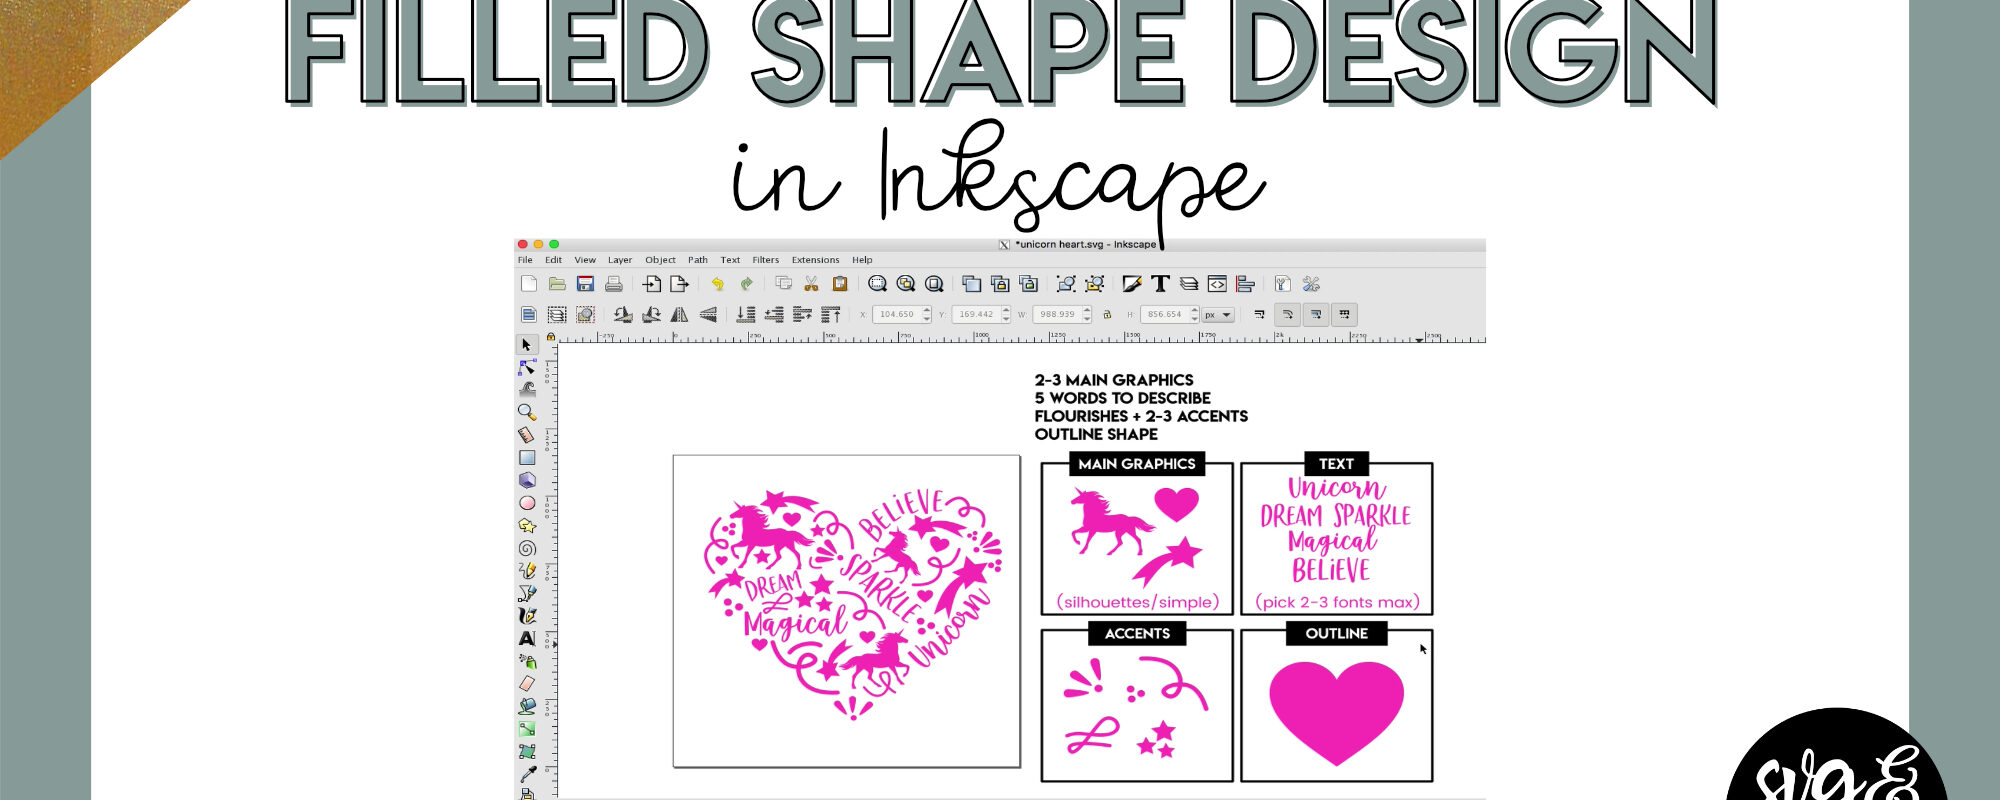Click the Cut scissors icon
Screen dimensions: 2000x800
click(812, 284)
